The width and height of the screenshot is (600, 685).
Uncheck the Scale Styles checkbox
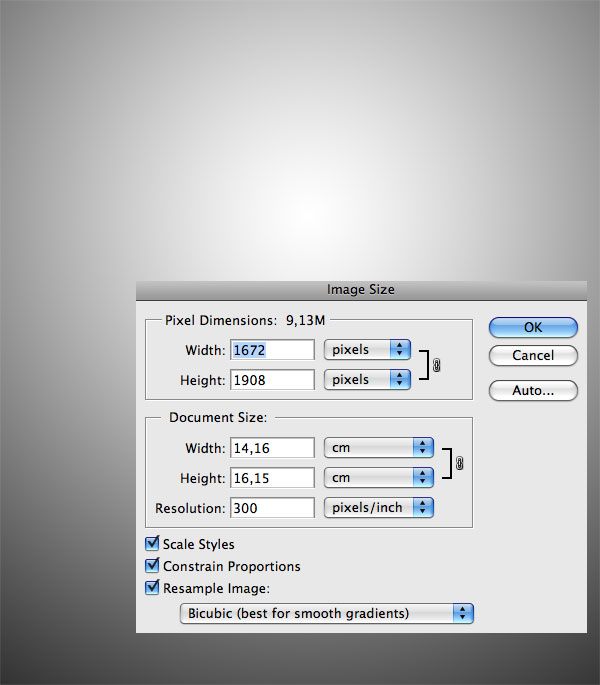click(153, 544)
